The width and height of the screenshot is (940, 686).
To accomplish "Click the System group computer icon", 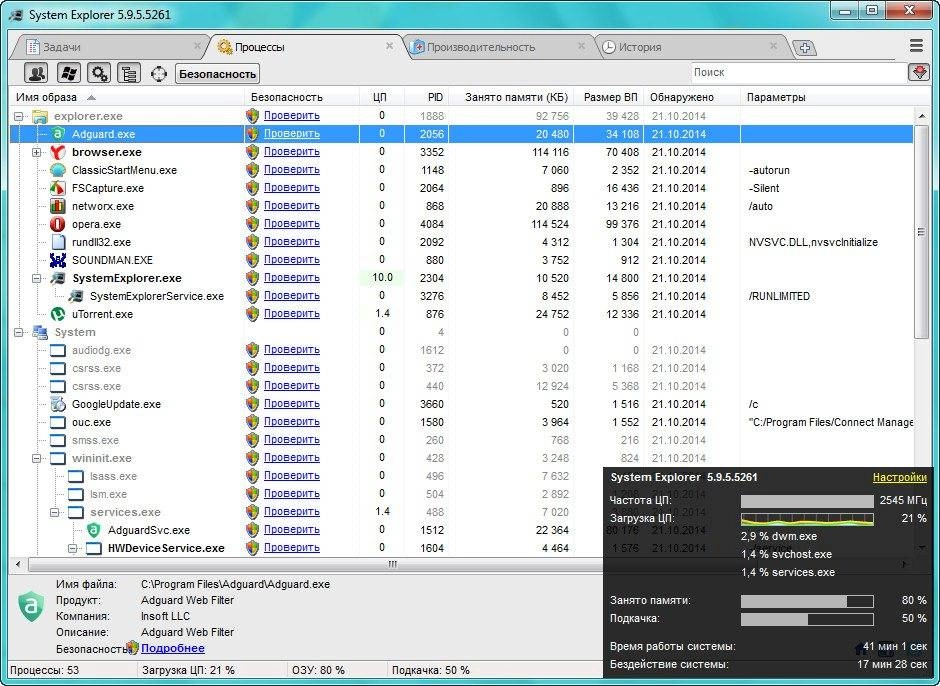I will point(40,332).
